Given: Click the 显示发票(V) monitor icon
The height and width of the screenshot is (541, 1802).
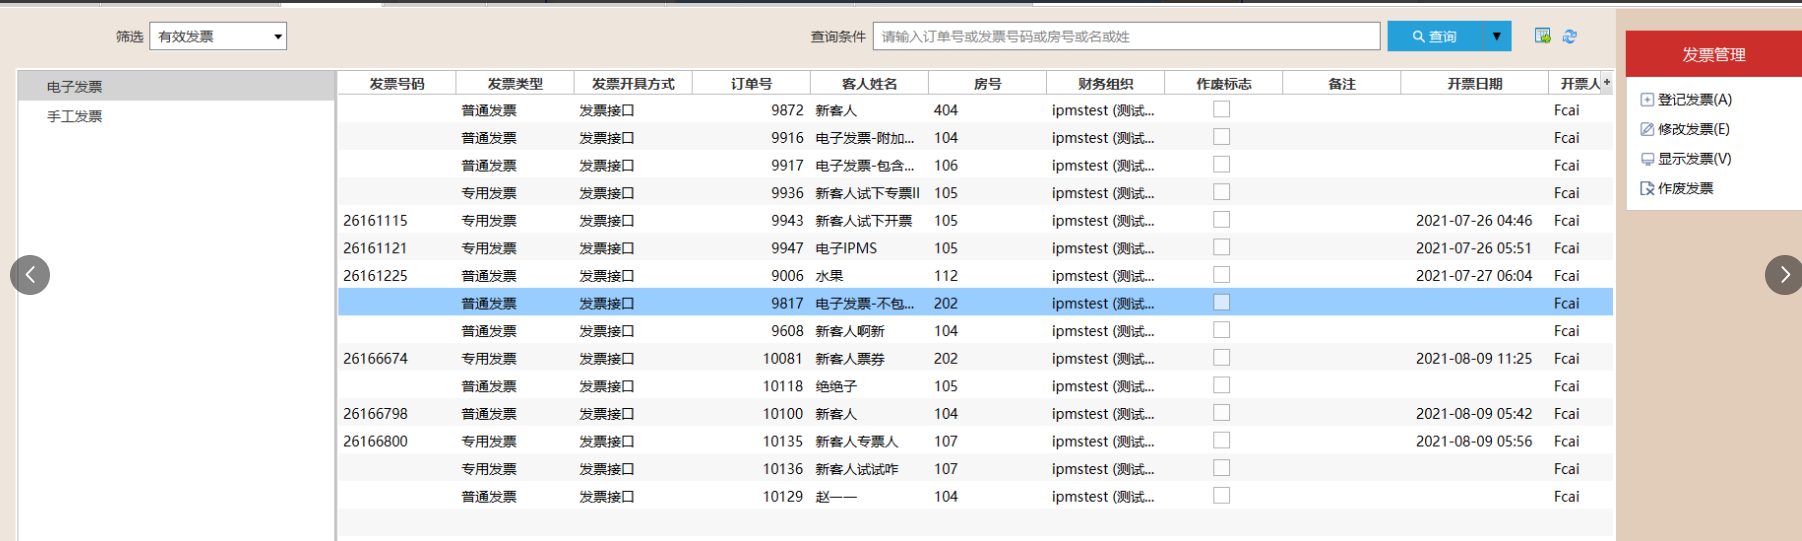Looking at the screenshot, I should pos(1646,159).
